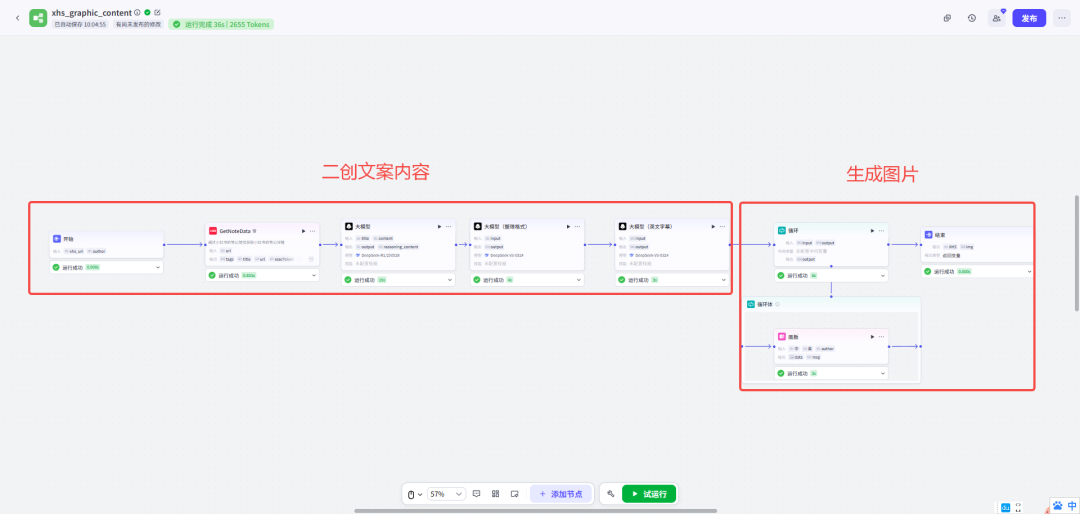1080x514 pixels.
Task: Run the 循环 loop node alone
Action: tap(873, 231)
